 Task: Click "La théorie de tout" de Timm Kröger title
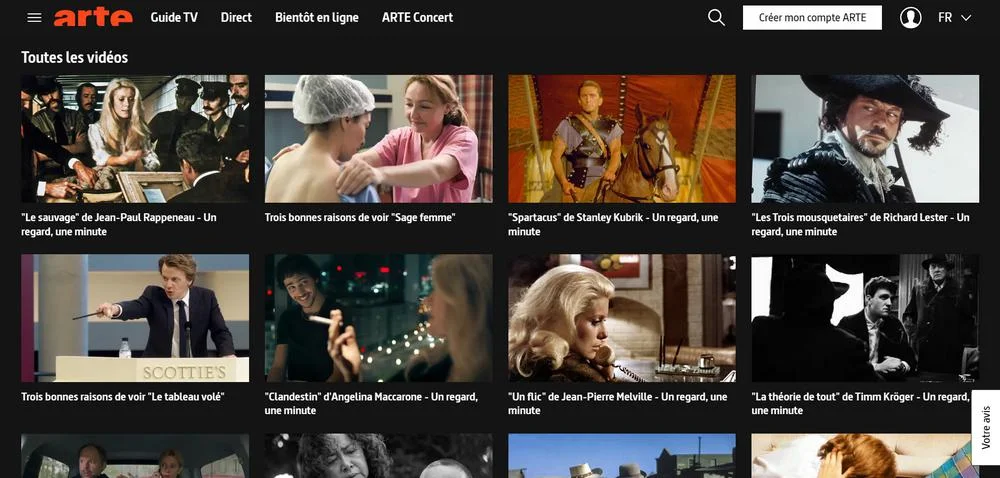pyautogui.click(x=860, y=403)
